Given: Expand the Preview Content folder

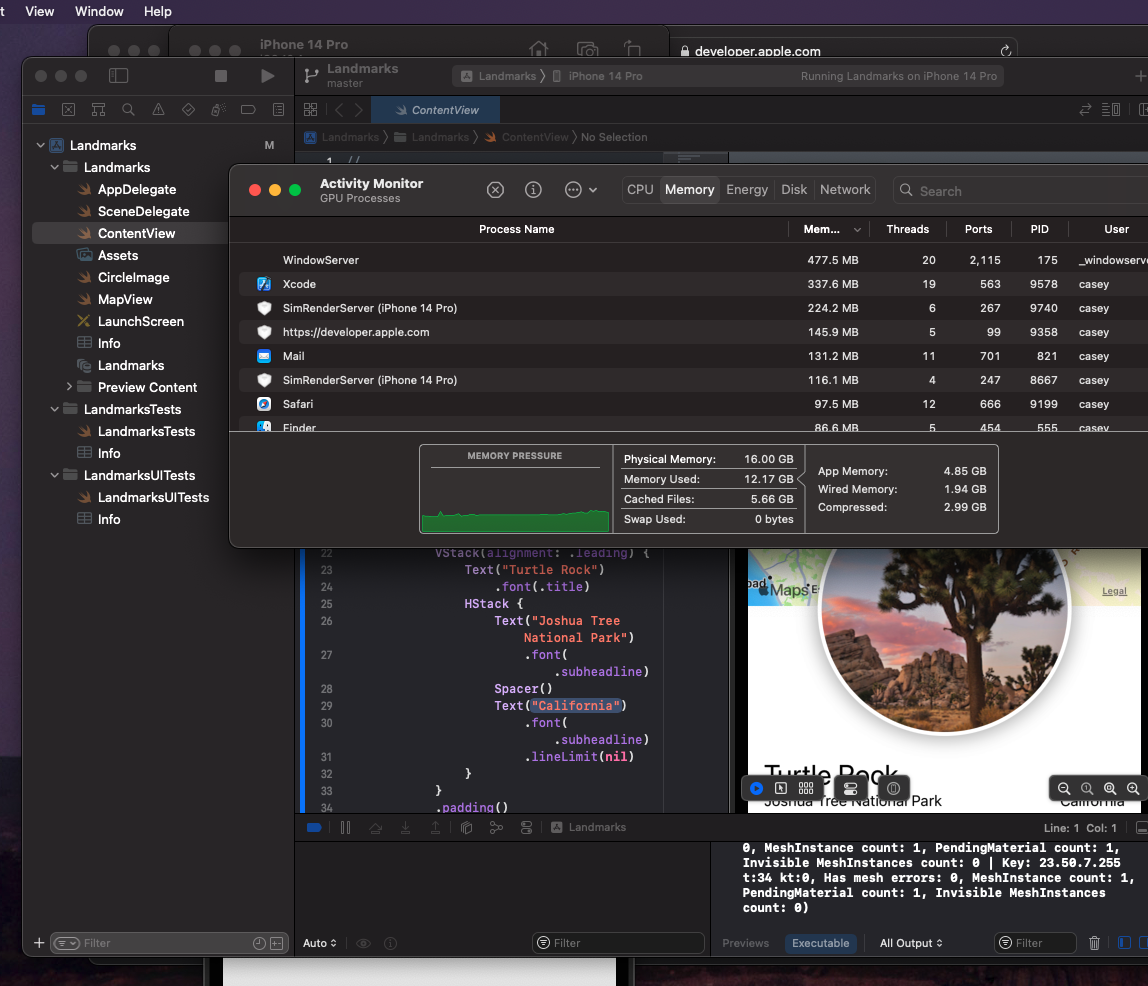Looking at the screenshot, I should (x=69, y=387).
